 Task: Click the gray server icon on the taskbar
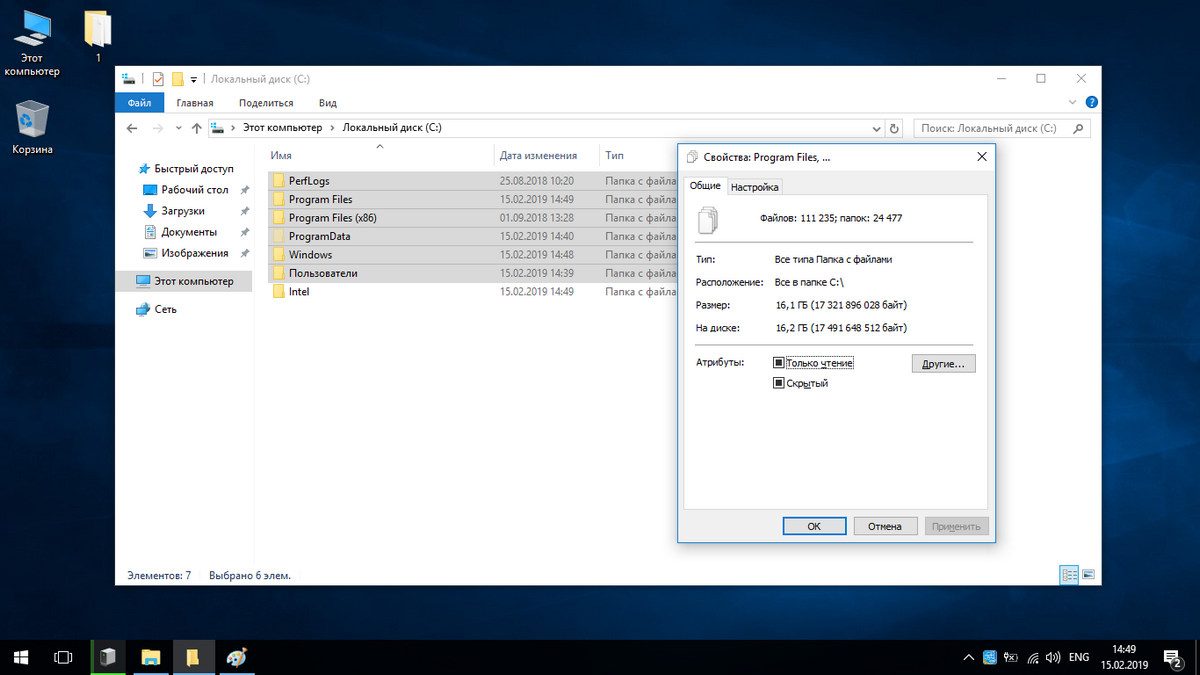(x=109, y=657)
